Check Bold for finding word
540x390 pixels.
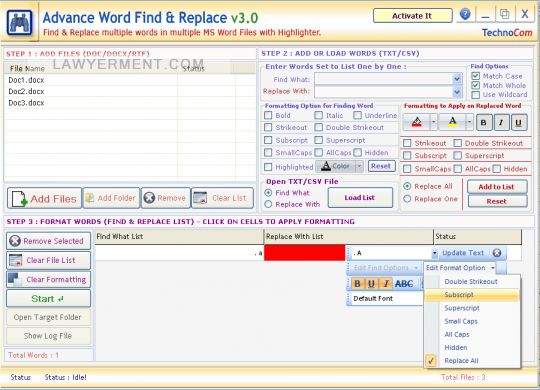(x=268, y=115)
